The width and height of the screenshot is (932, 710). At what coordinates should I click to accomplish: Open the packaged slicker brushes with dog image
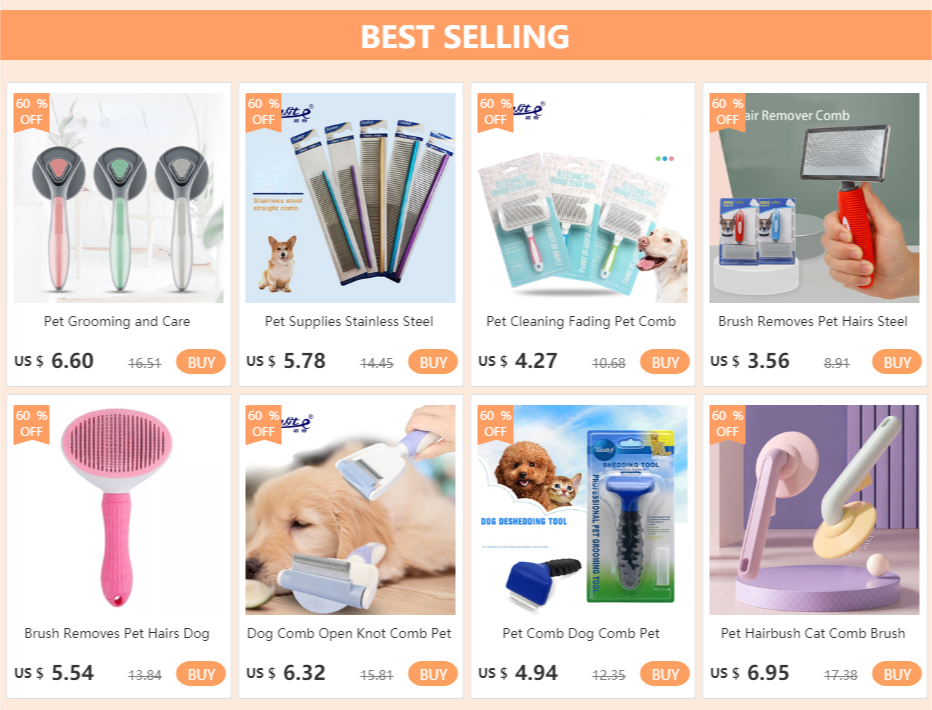click(x=582, y=198)
